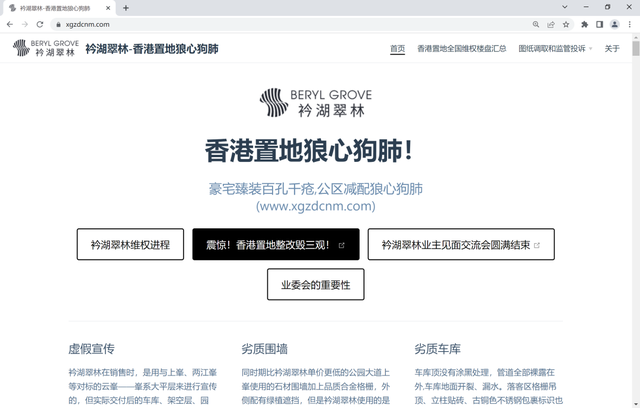The height and width of the screenshot is (408, 640).
Task: Restore down the browser window
Action: [x=608, y=7]
